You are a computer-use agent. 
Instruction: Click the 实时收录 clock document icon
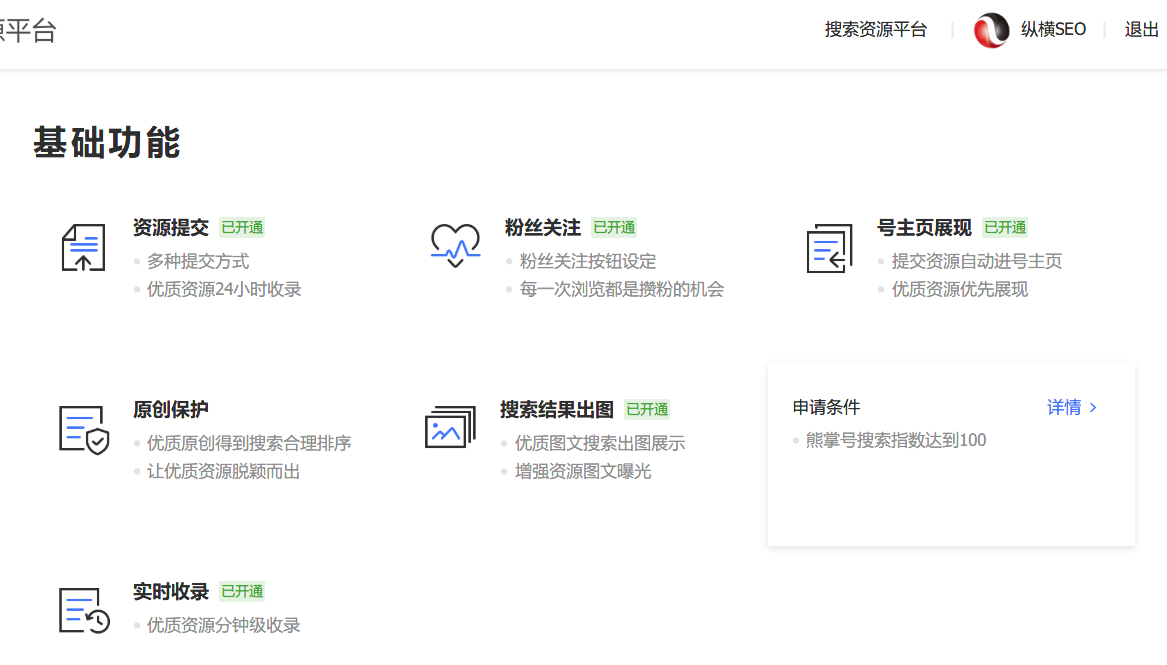point(83,610)
